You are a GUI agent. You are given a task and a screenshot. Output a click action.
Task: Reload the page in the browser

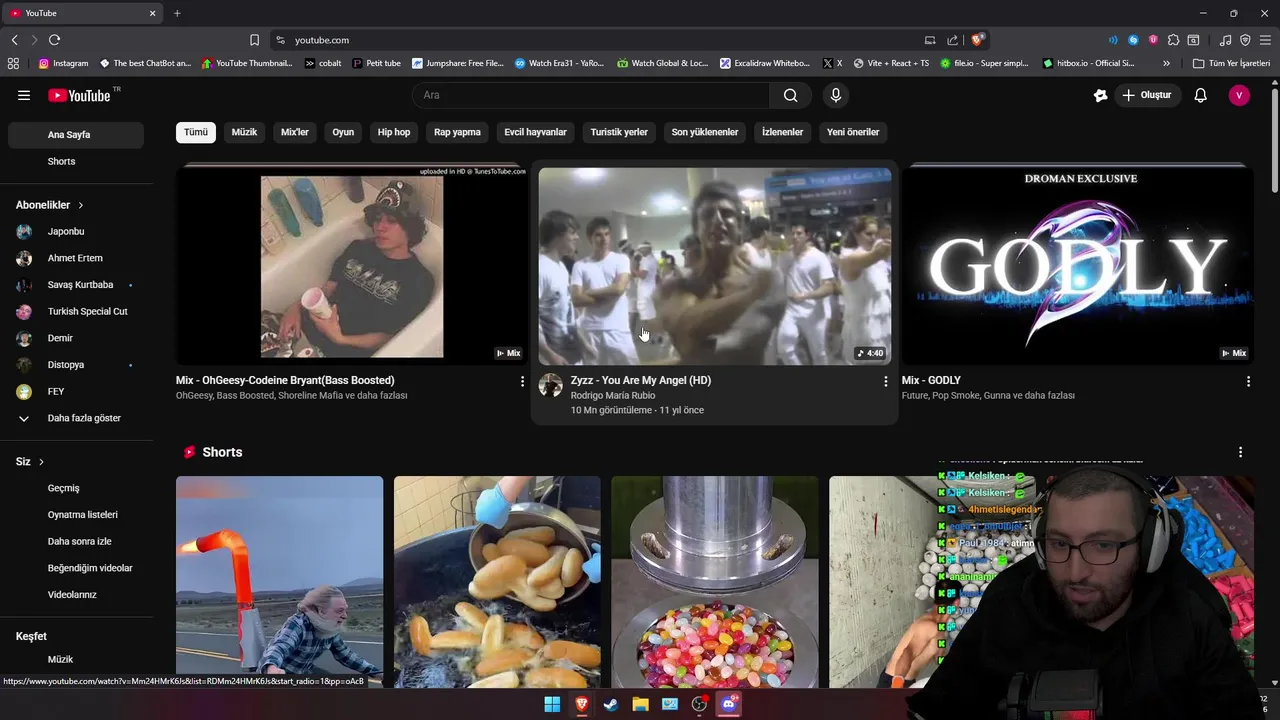click(54, 40)
